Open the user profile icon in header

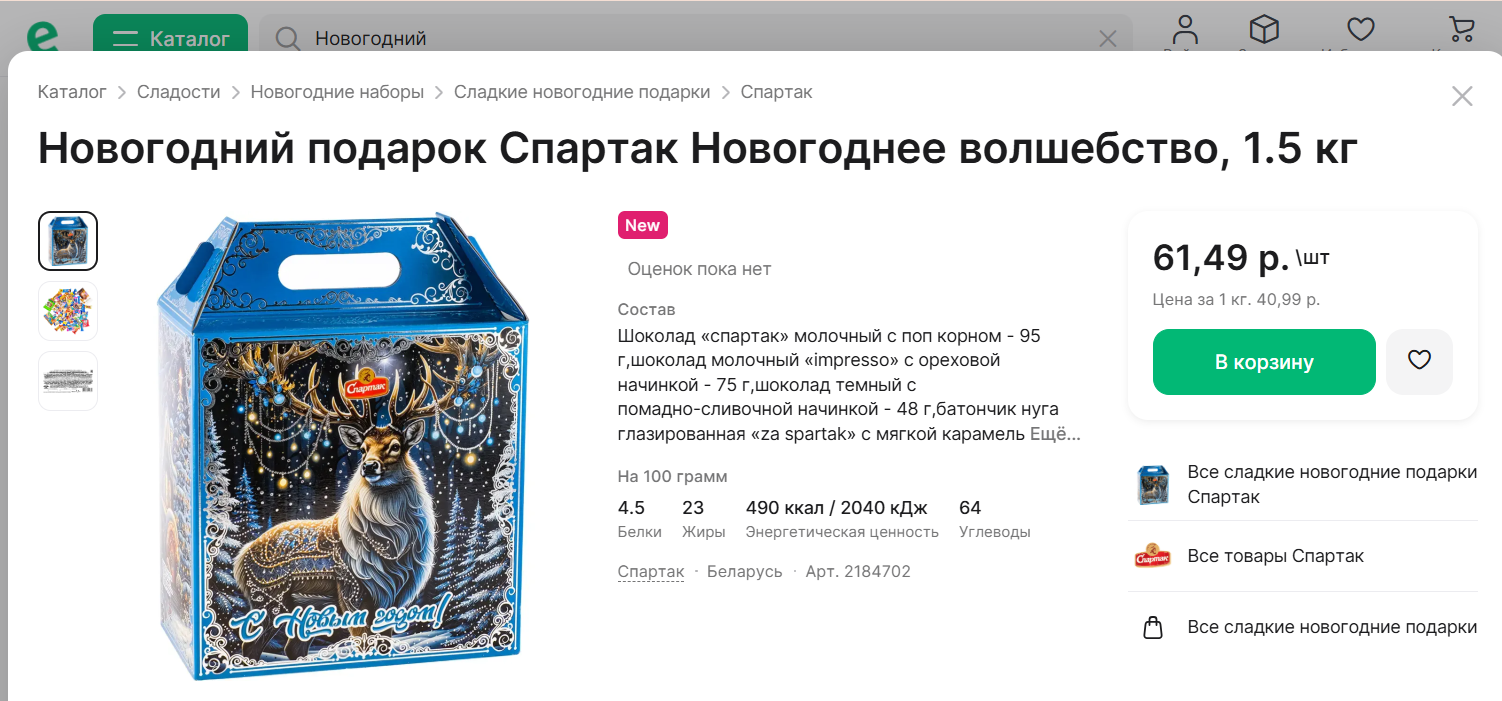pos(1186,29)
